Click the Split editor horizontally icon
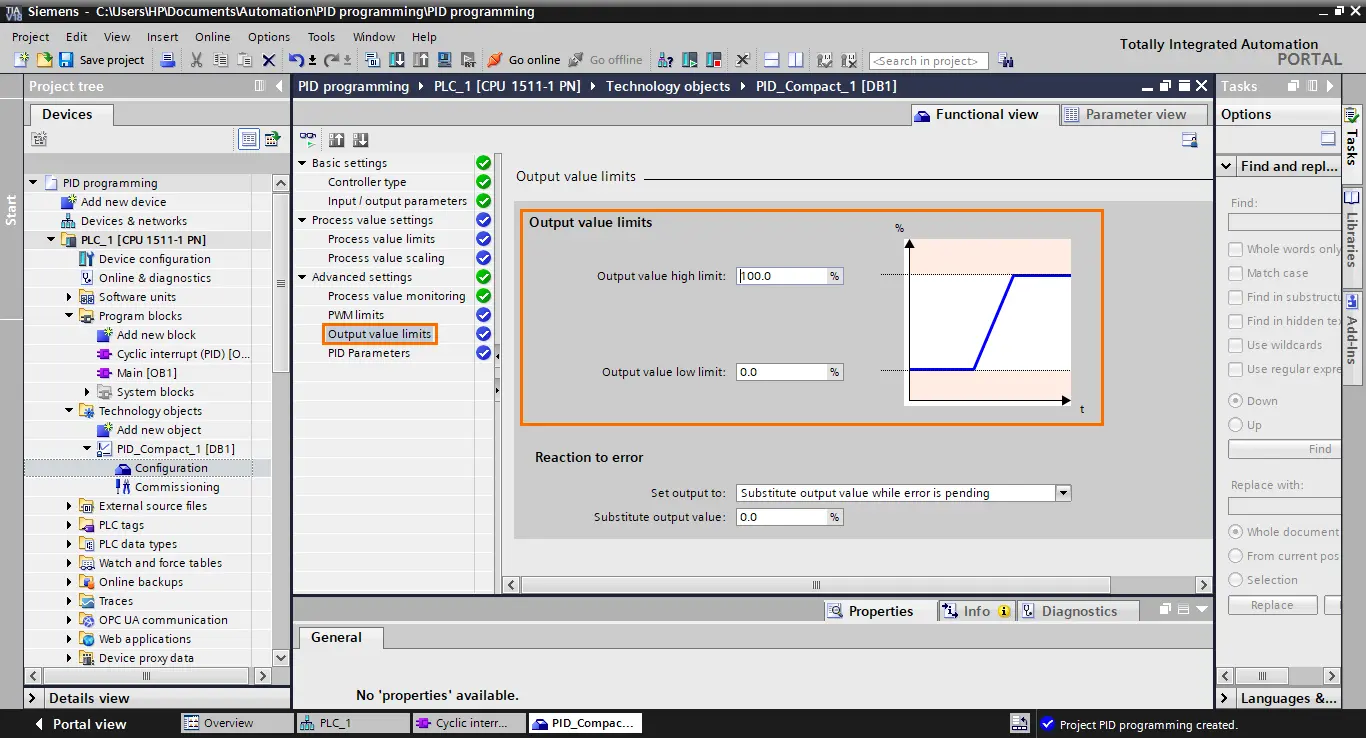1366x738 pixels. tap(771, 60)
